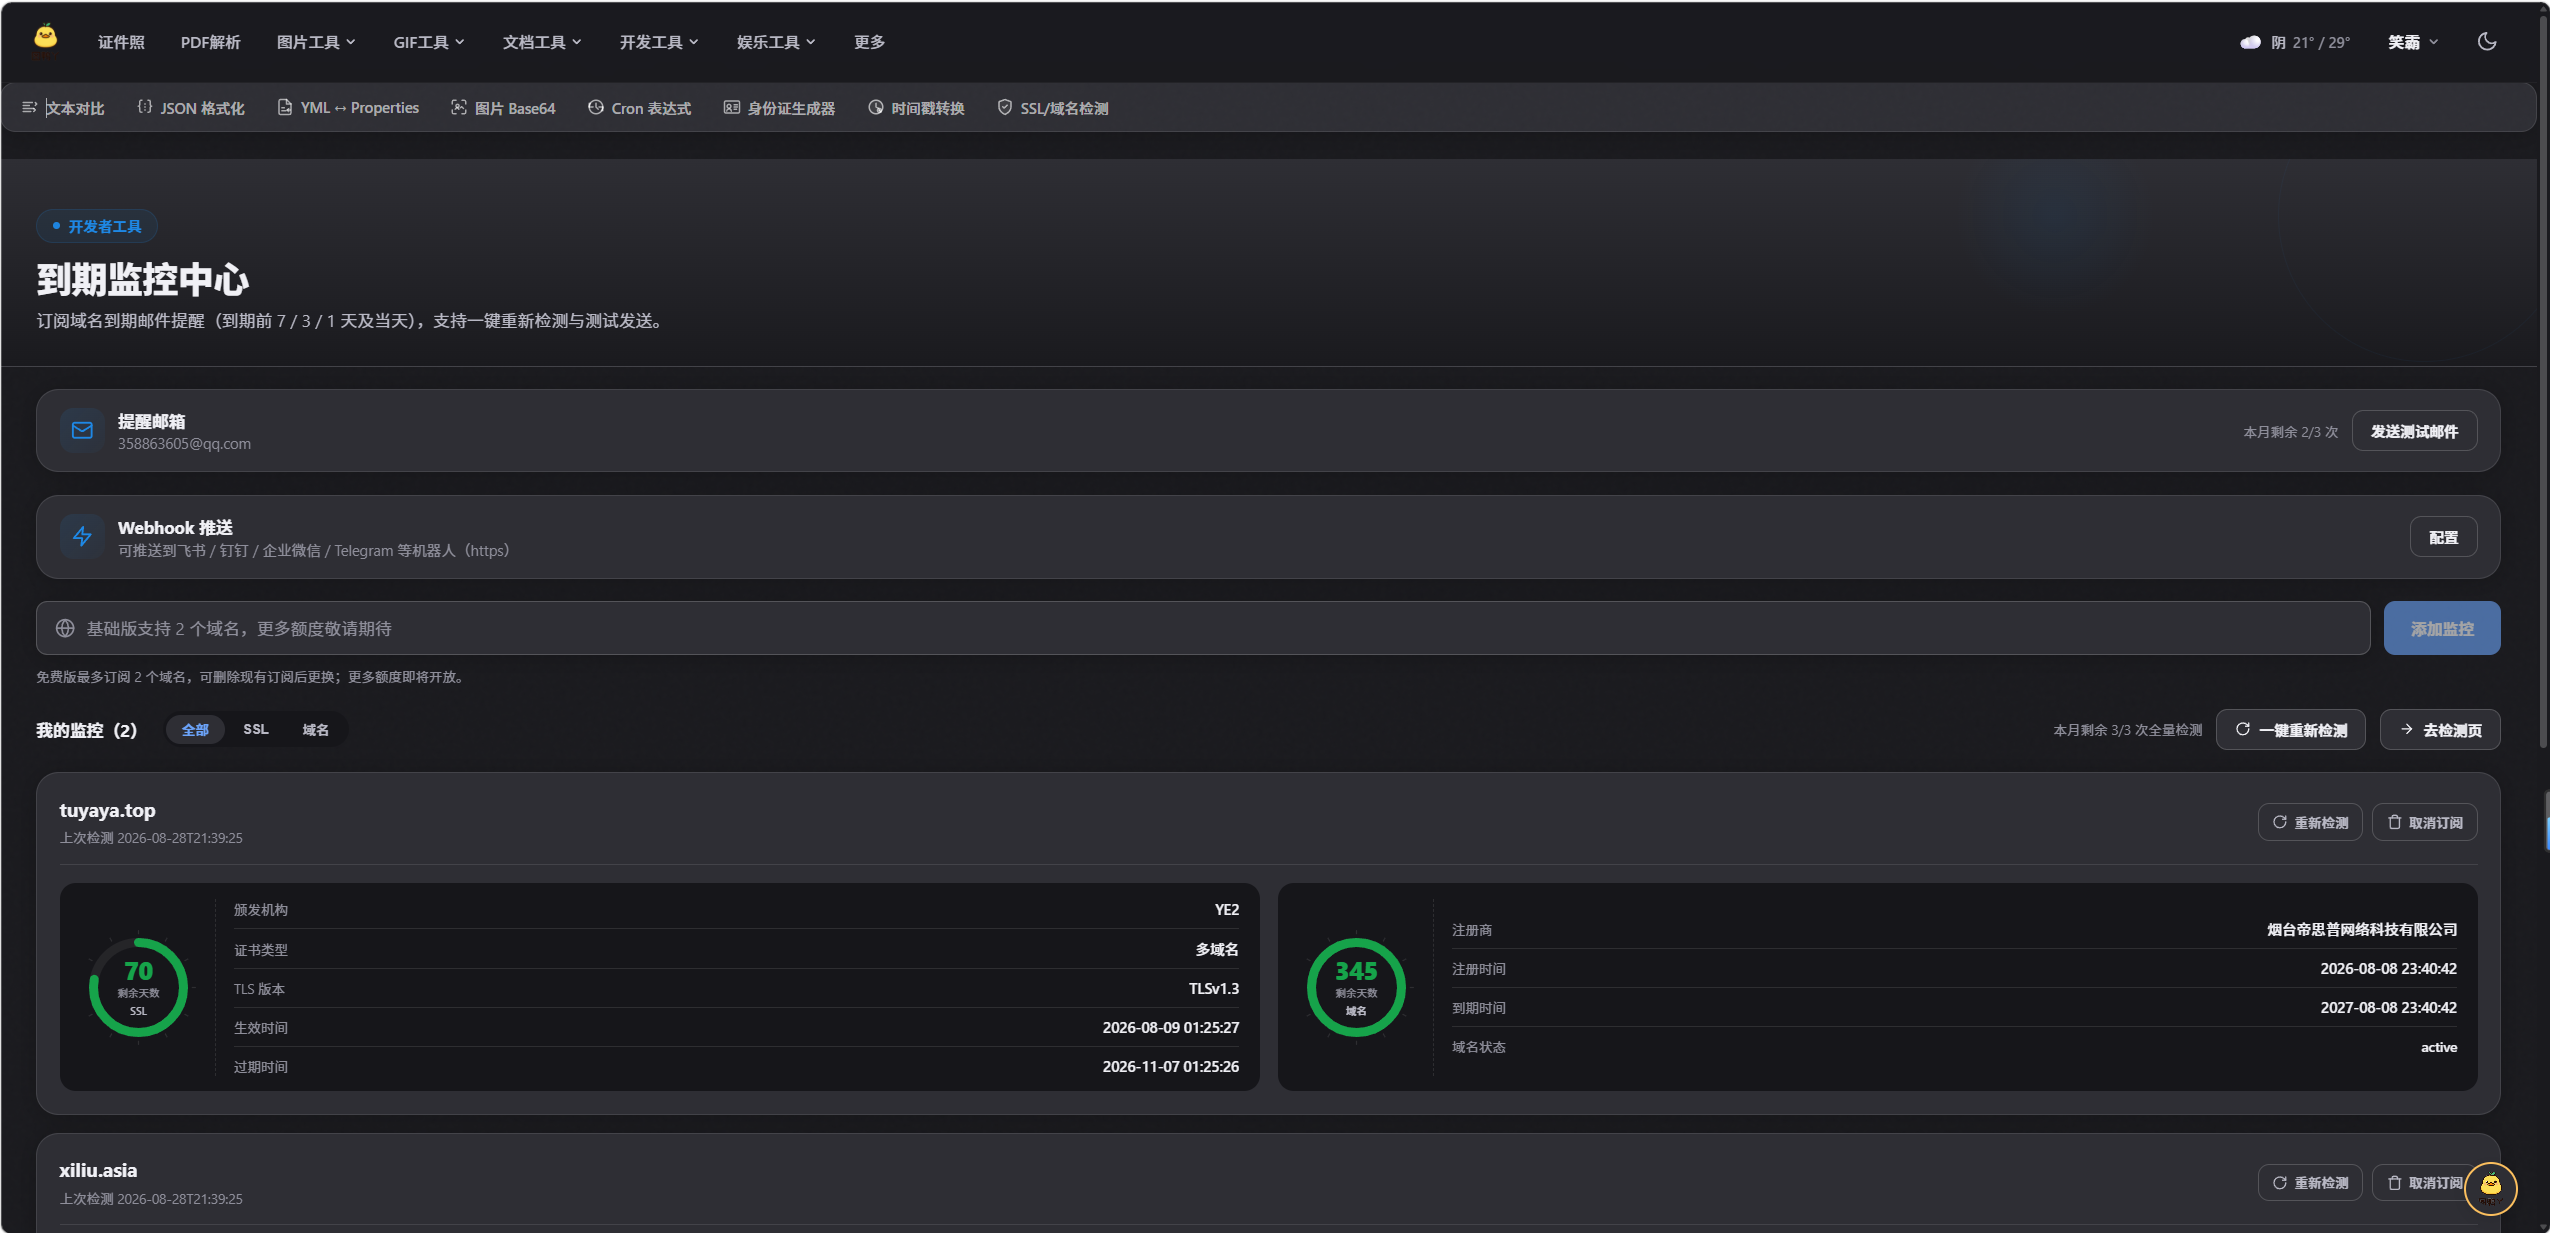Recheck xiliu.asia with 重新检测
The image size is (2550, 1233).
[x=2310, y=1182]
